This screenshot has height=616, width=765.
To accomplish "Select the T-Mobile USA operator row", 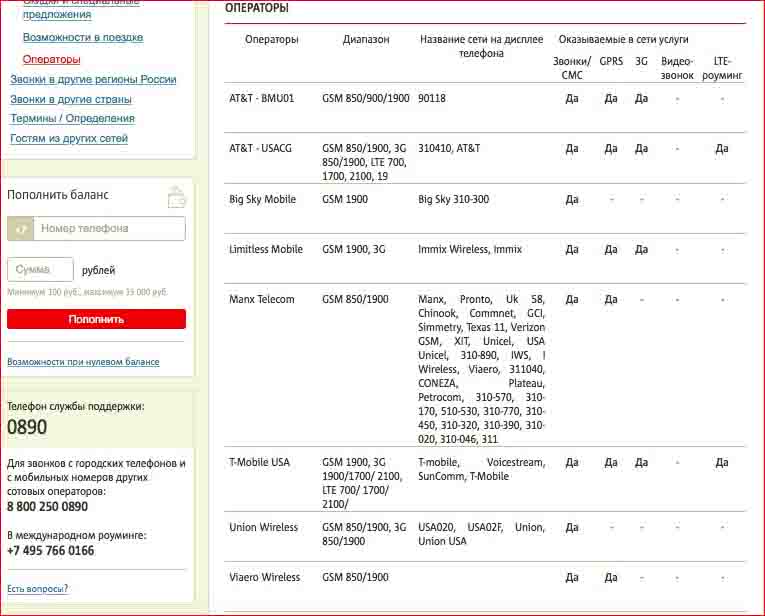I will point(260,462).
